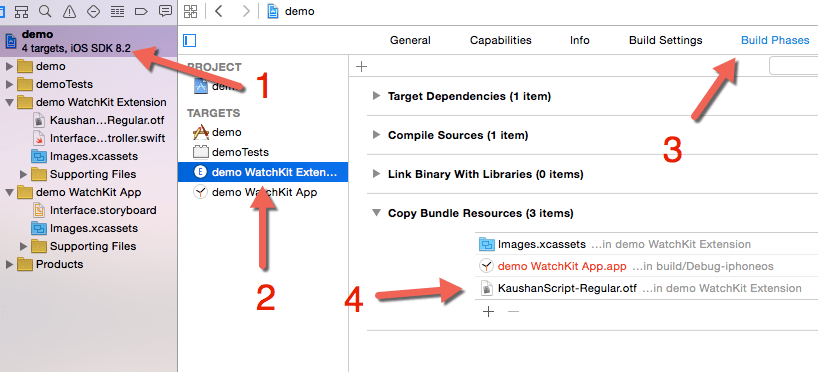The image size is (818, 372).
Task: Click the related items grid icon
Action: [191, 11]
